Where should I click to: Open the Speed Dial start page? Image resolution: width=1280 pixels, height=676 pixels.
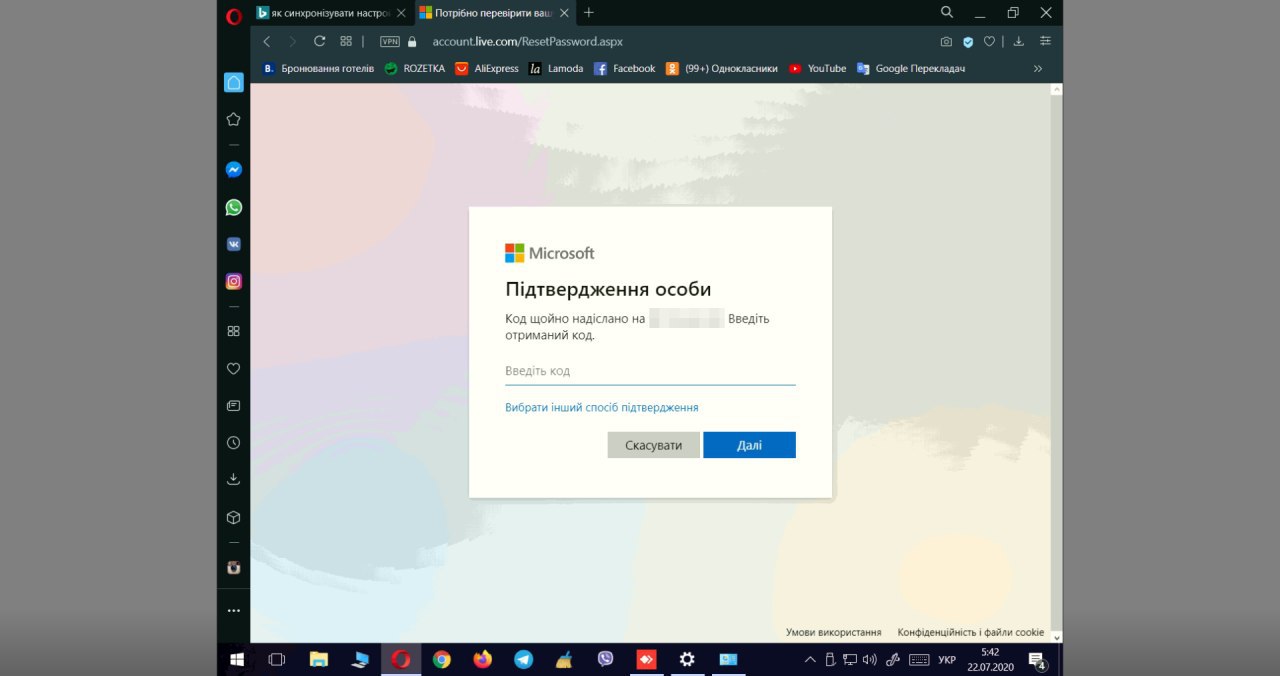[x=346, y=41]
